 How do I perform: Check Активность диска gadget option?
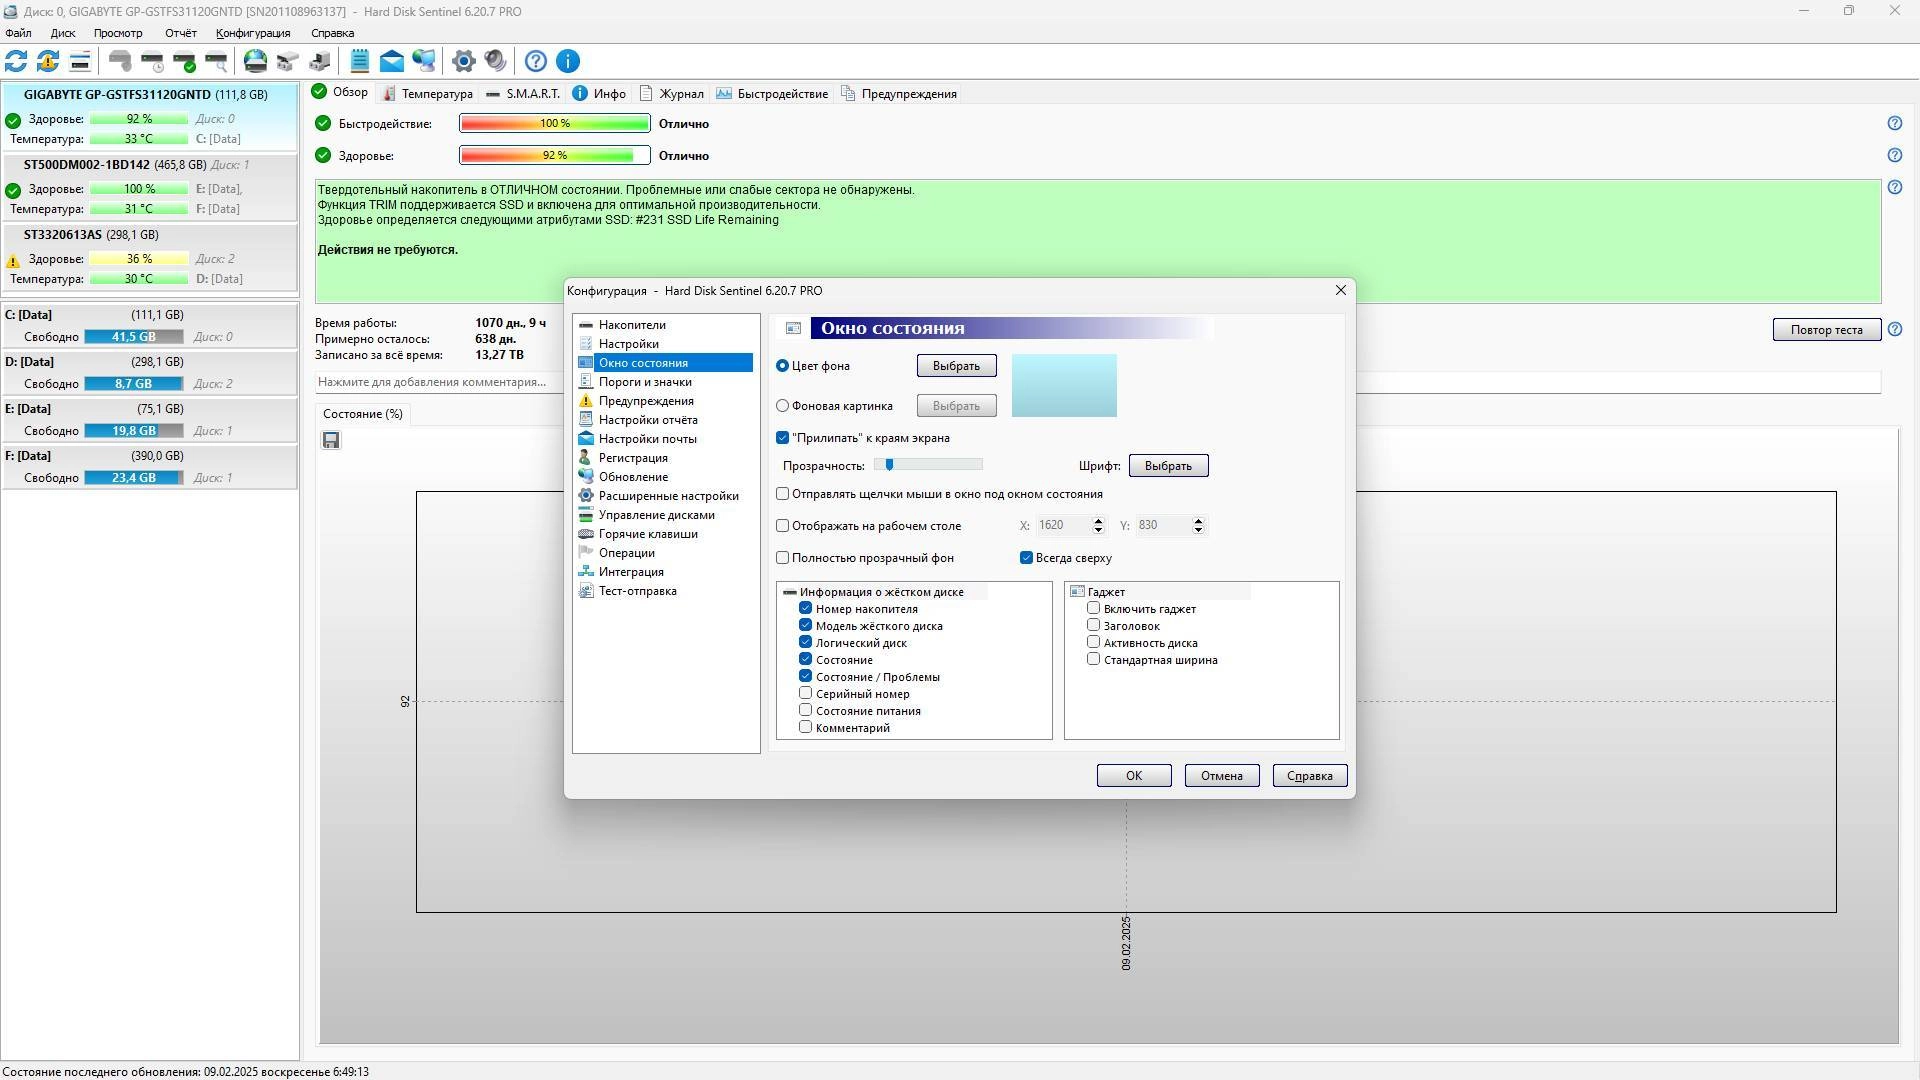[x=1093, y=642]
